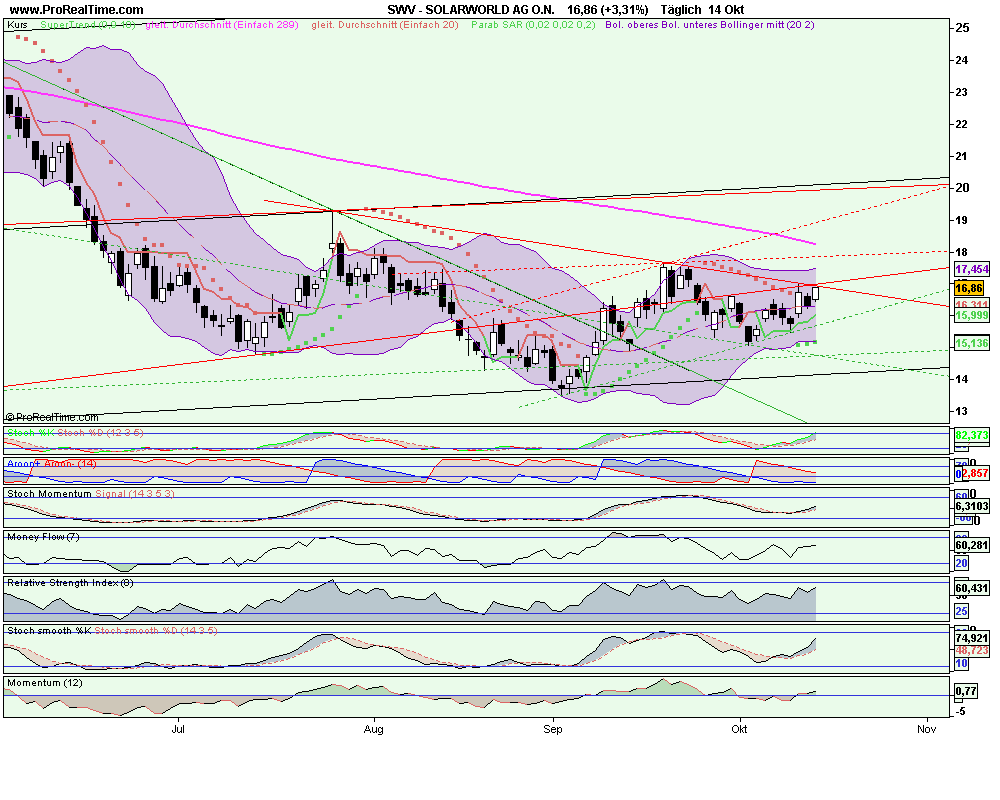1000x800 pixels.
Task: Click the 25 RSI lower level tag
Action: (x=961, y=611)
